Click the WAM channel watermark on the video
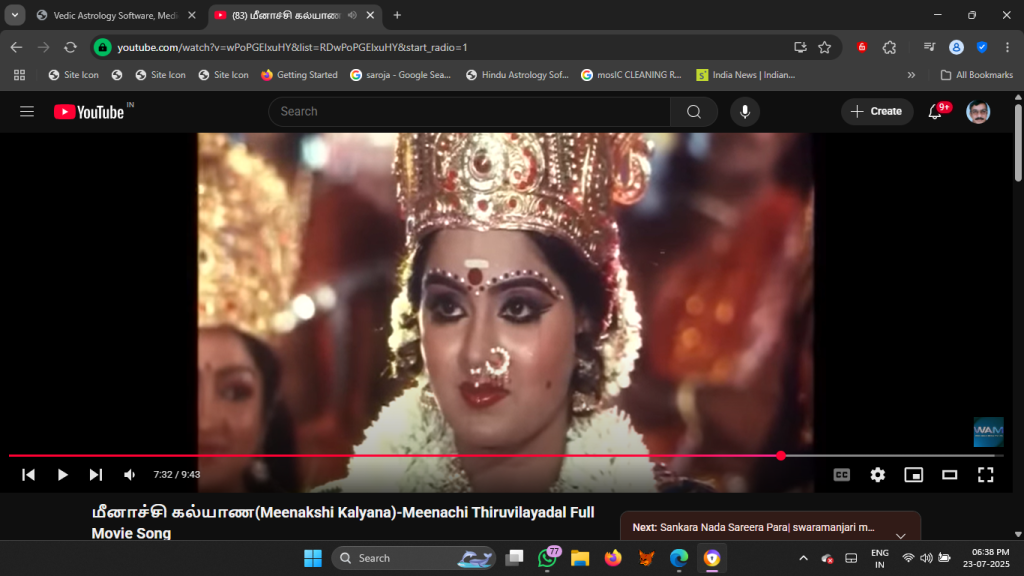The width and height of the screenshot is (1024, 576). click(988, 432)
